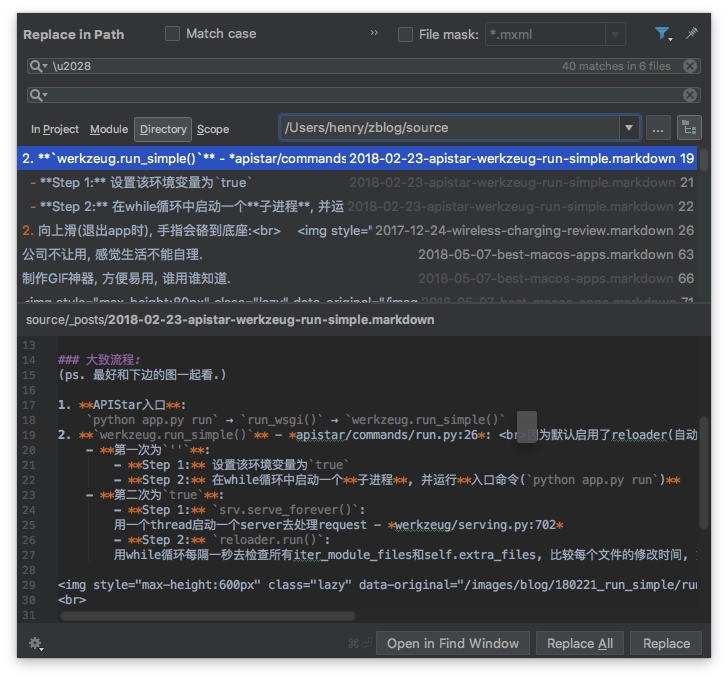Open the find results filter icon
Screen dimensions: 728x679
coord(663,34)
